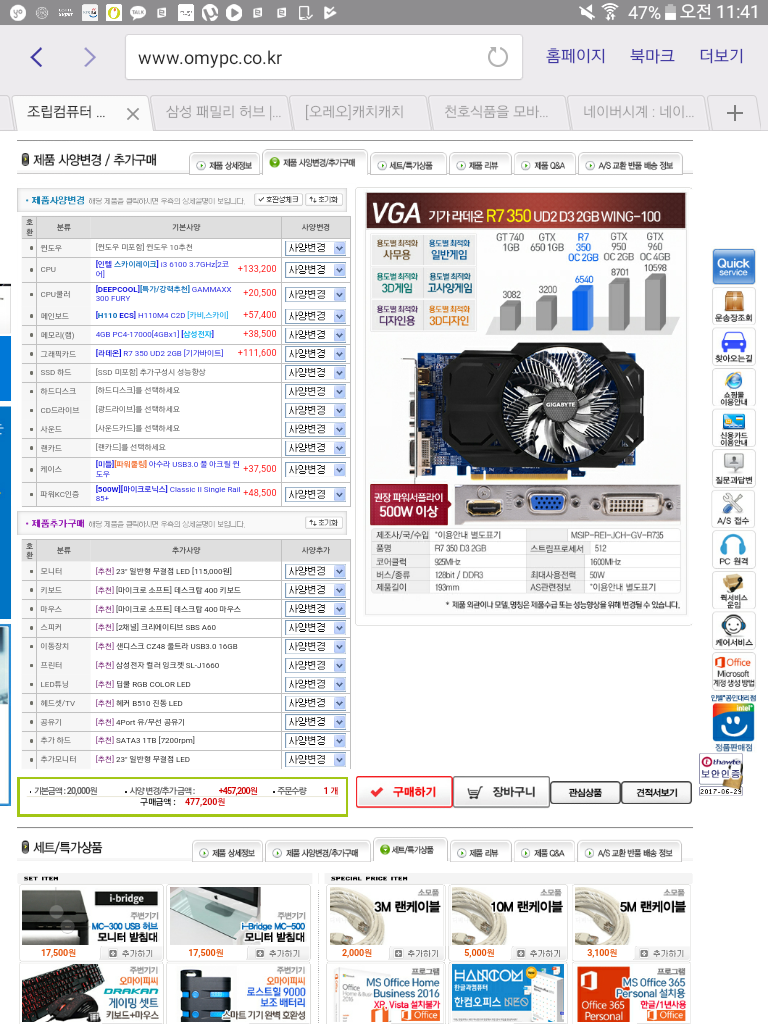The image size is (768, 1024).
Task: Click the 초기화 reset in 제품사양변경 header
Action: pos(324,199)
